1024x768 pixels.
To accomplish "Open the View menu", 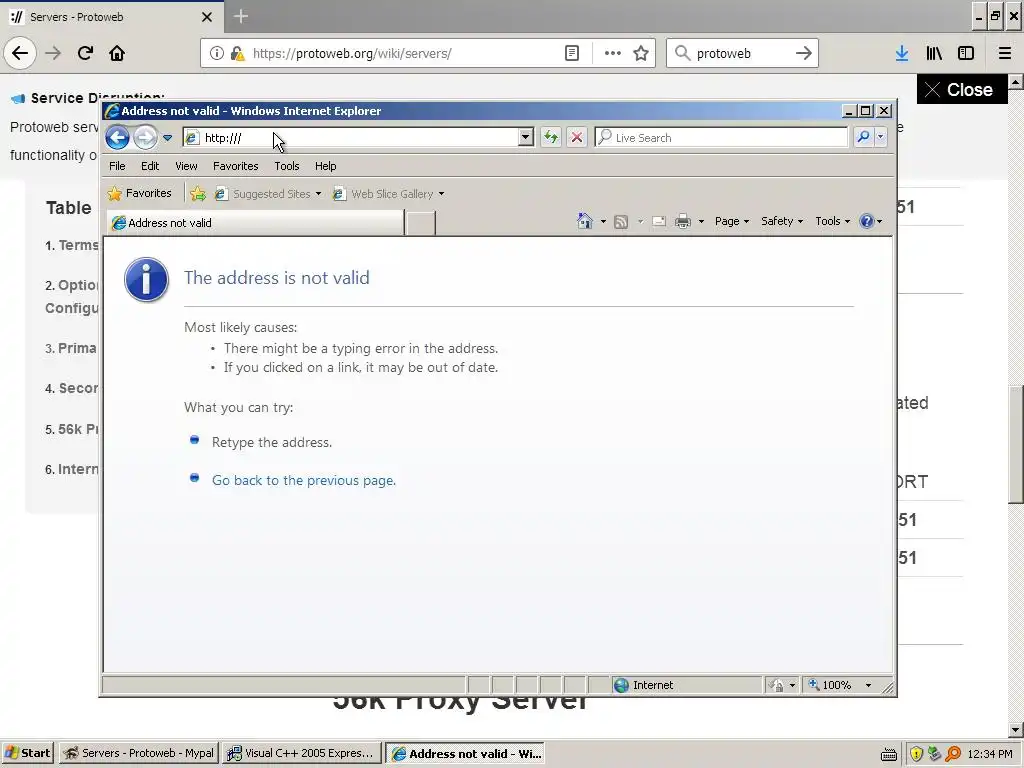I will pyautogui.click(x=186, y=166).
